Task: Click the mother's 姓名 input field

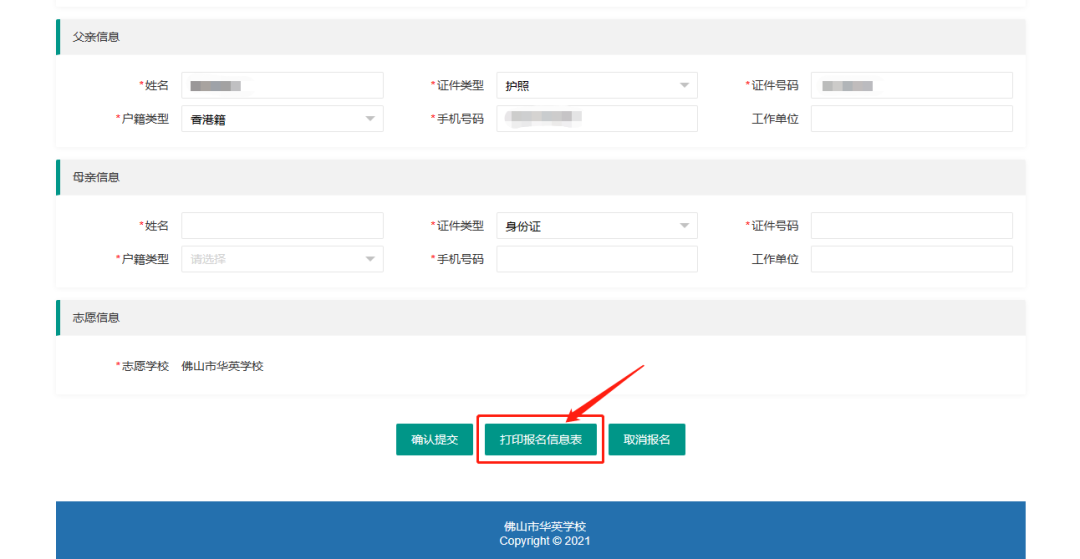Action: pos(282,226)
